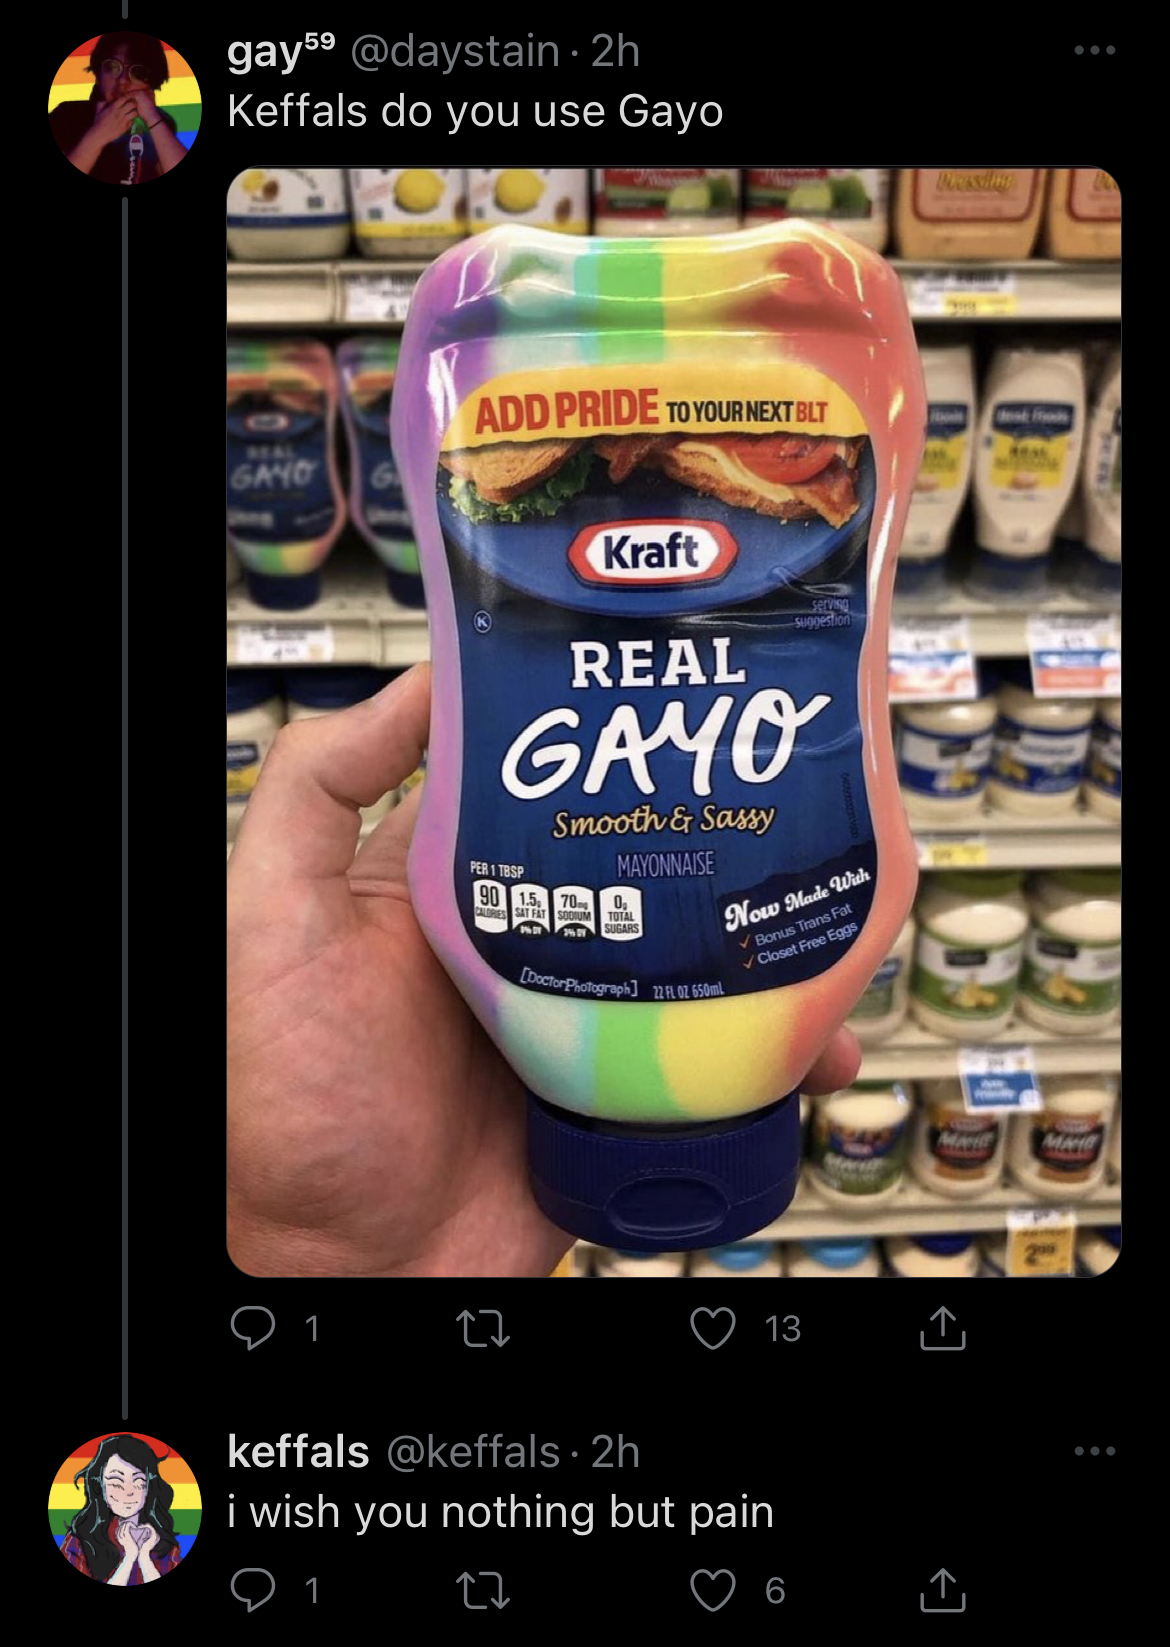The width and height of the screenshot is (1170, 1647).
Task: Open tweet text 'Keffals do you use Gayo'
Action: 475,112
